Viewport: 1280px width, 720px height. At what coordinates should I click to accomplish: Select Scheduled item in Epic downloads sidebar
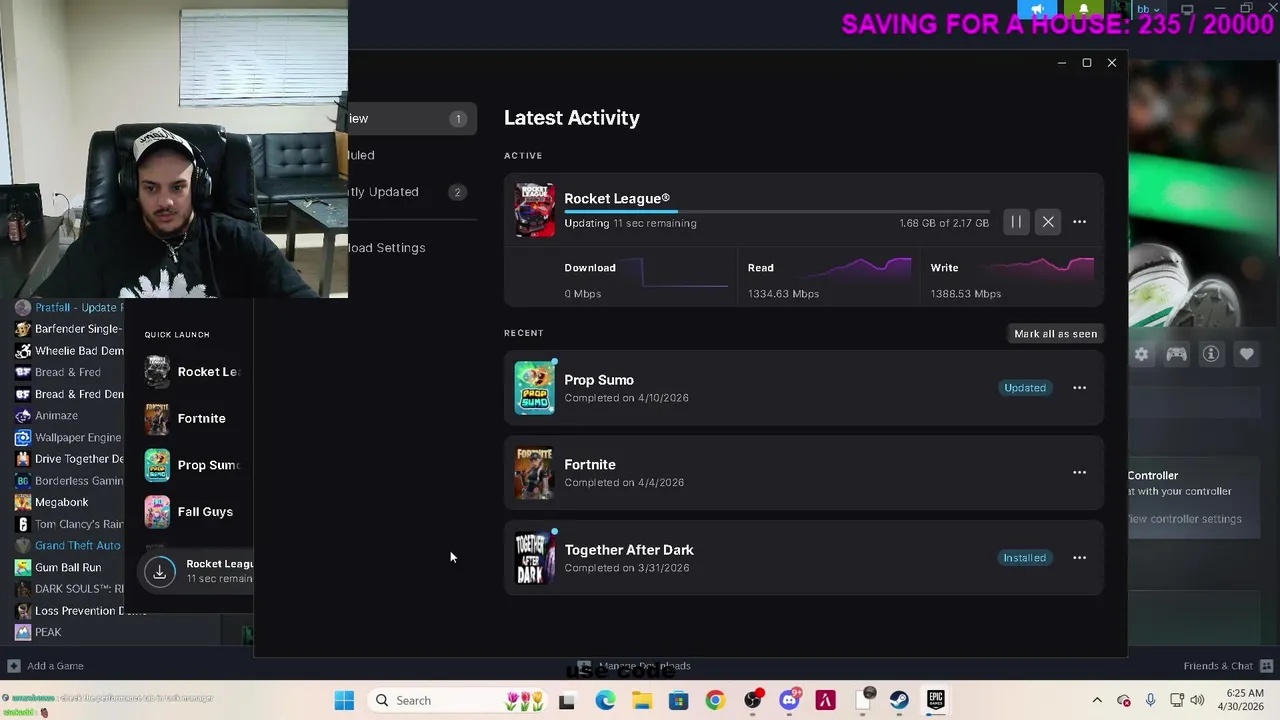pyautogui.click(x=412, y=155)
